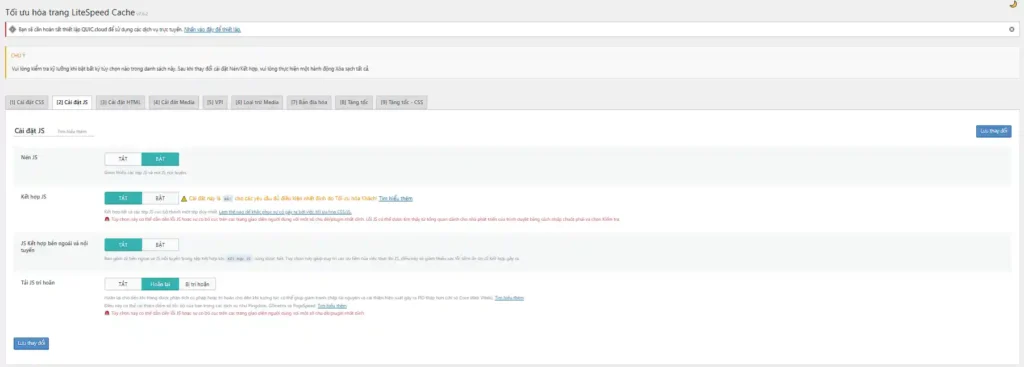
Task: Click the red alert icon under Kết hợp JS
Action: point(106,219)
